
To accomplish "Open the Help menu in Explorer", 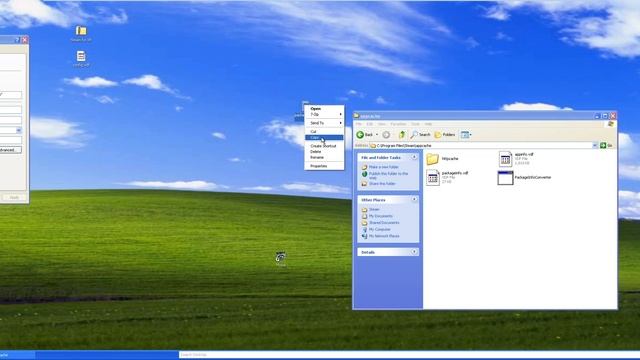I will click(x=428, y=124).
